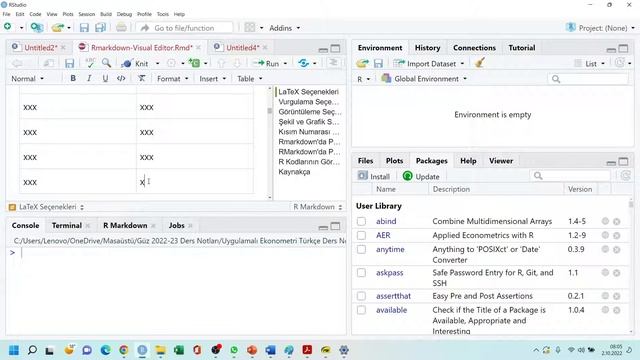
Task: Open the Addins dropdown
Action: pos(284,28)
